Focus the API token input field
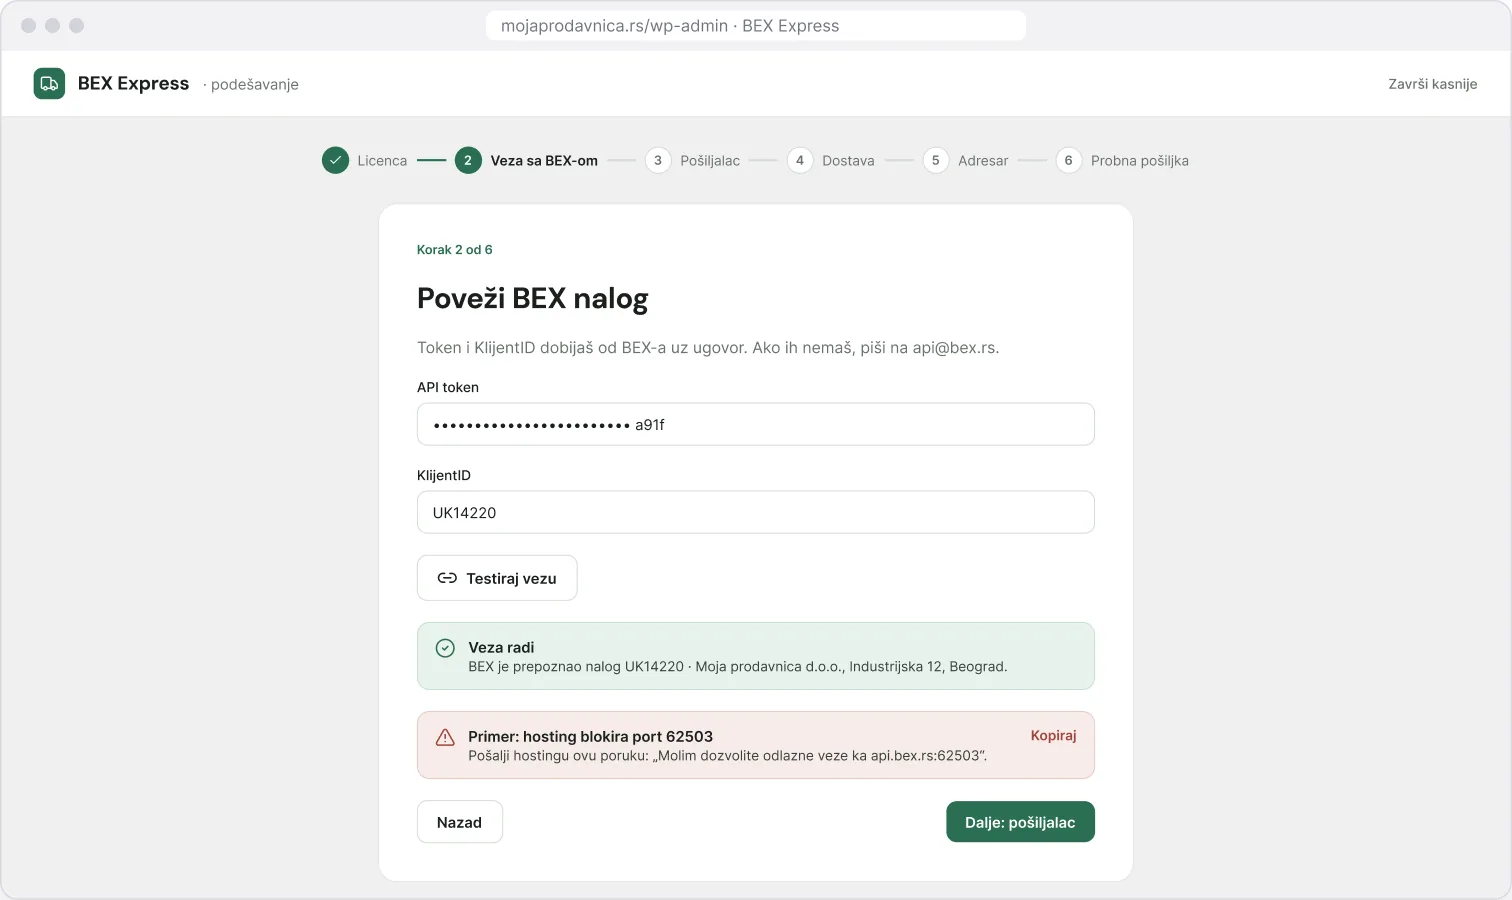This screenshot has width=1512, height=900. click(x=756, y=424)
